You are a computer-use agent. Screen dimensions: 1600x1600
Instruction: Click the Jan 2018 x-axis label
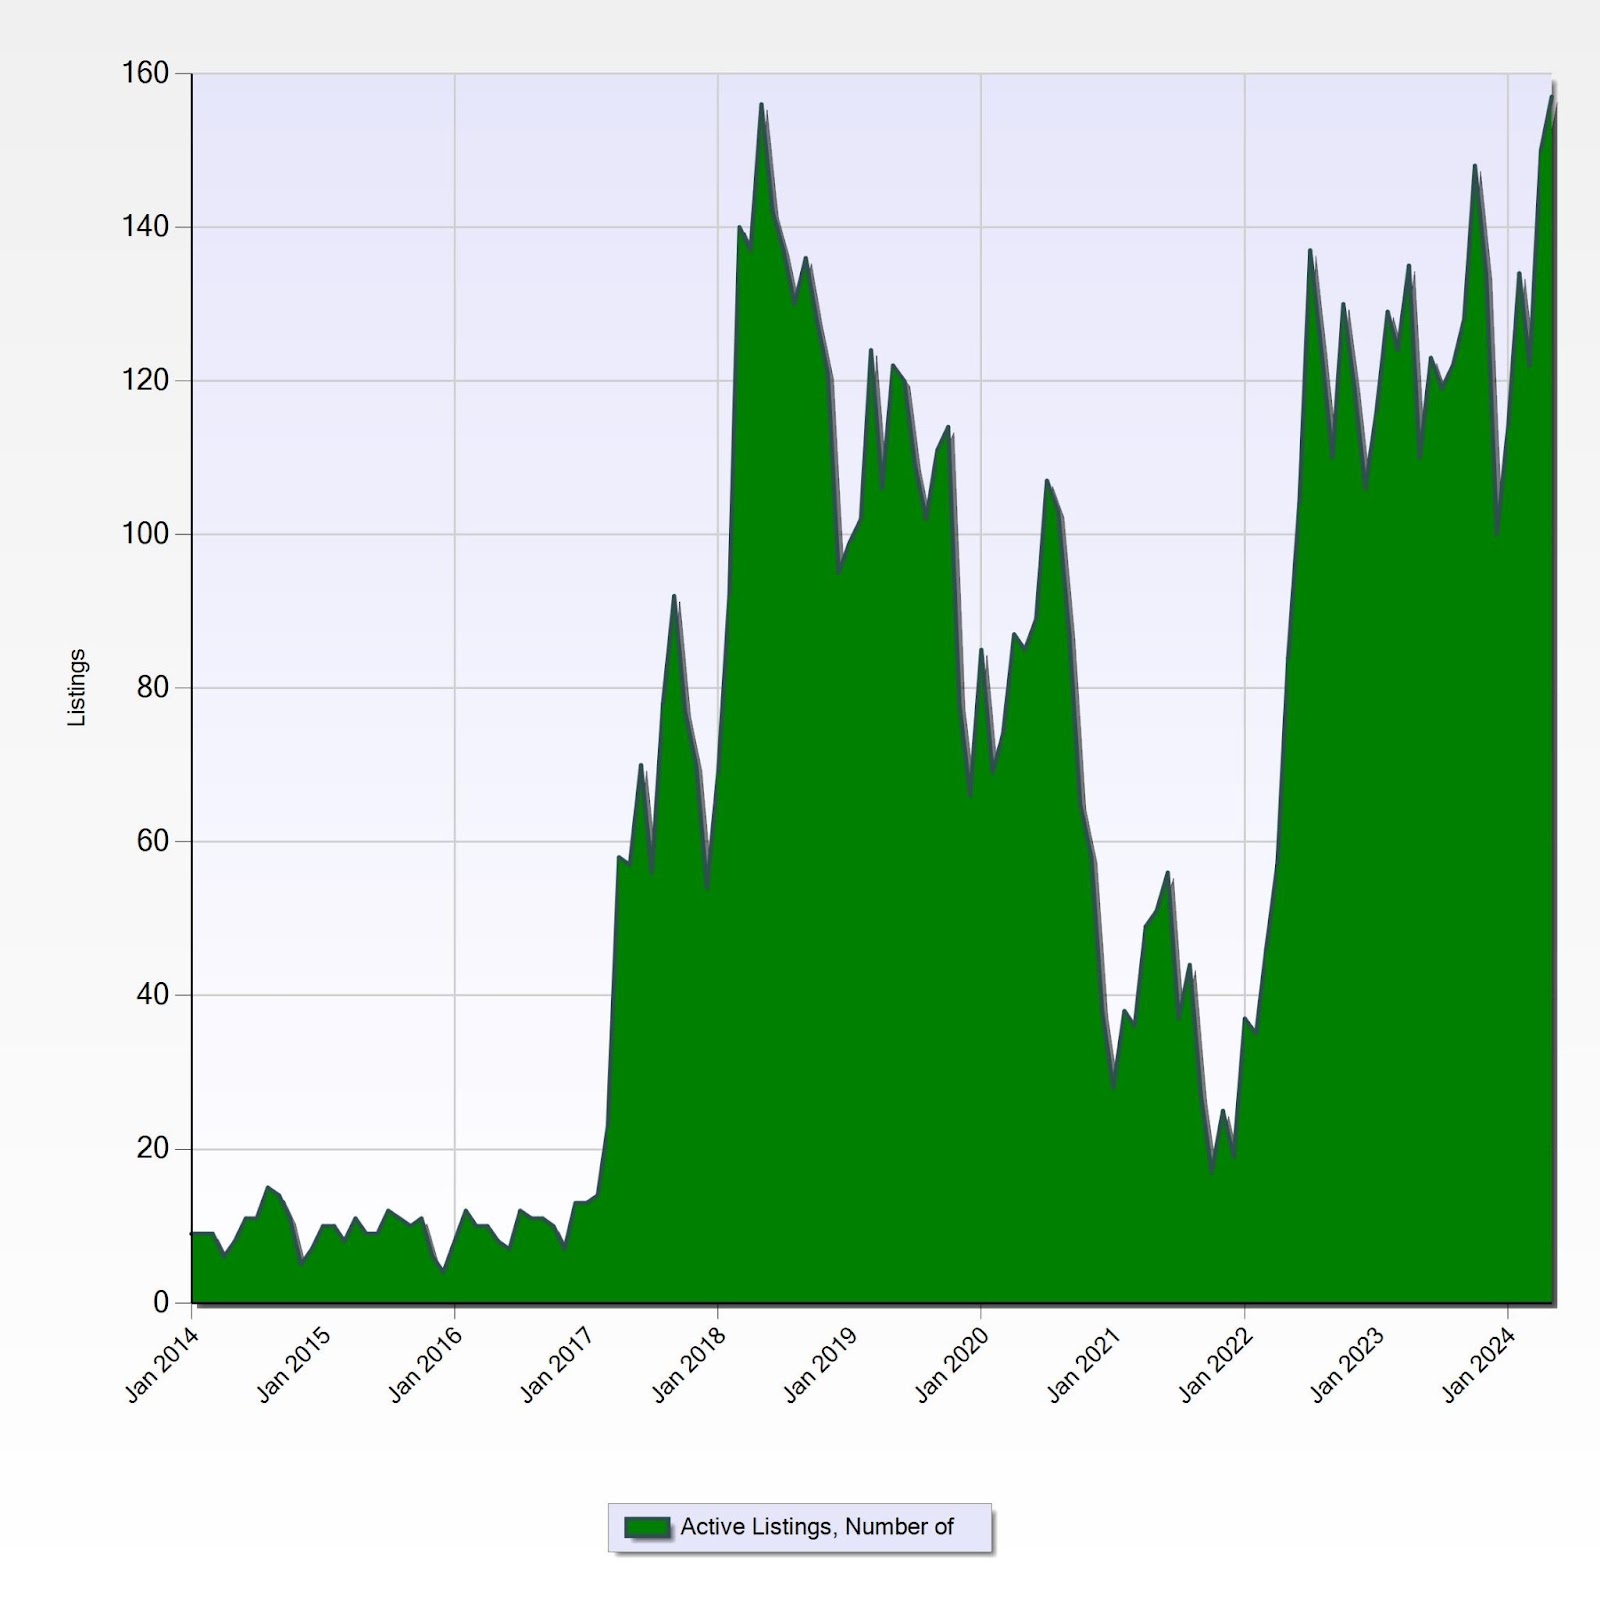(689, 1365)
